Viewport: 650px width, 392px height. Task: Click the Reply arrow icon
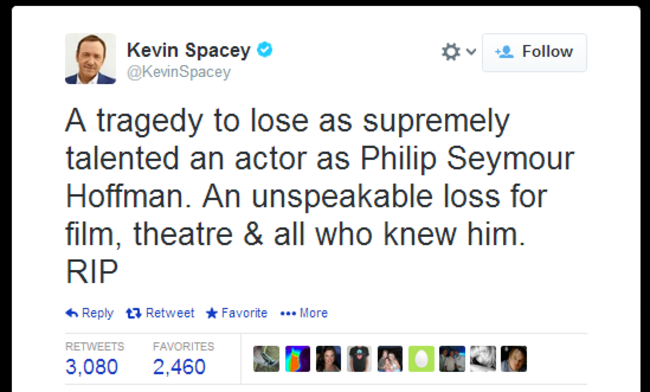pyautogui.click(x=72, y=313)
